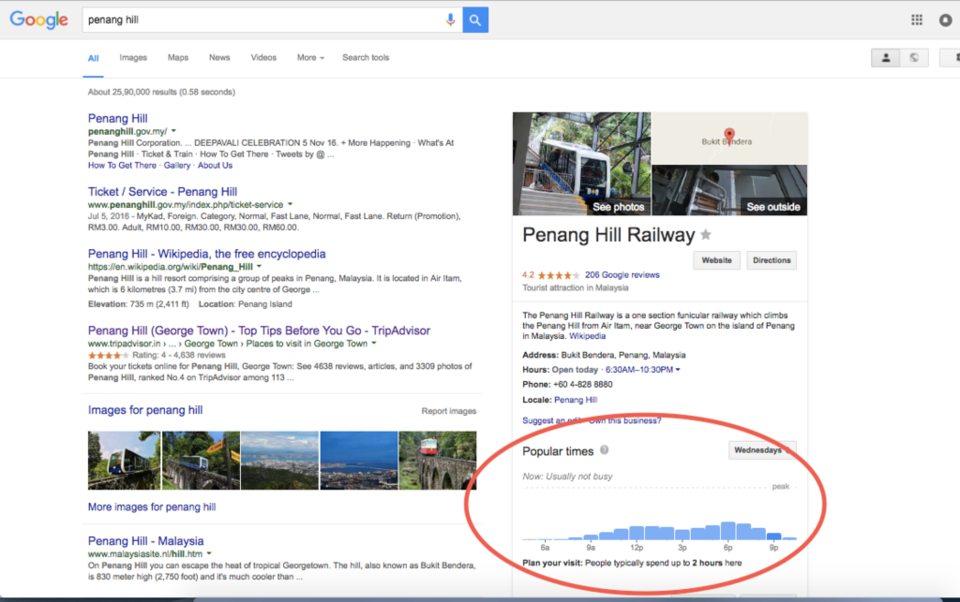Open the Gallery sitelink
This screenshot has height=602, width=960.
(x=177, y=165)
